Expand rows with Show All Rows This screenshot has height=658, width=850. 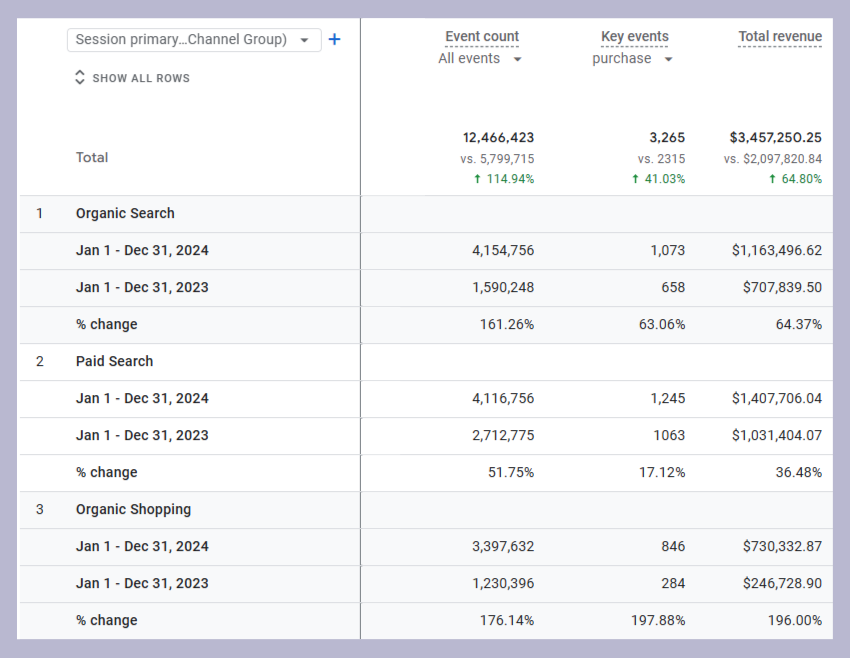click(132, 78)
